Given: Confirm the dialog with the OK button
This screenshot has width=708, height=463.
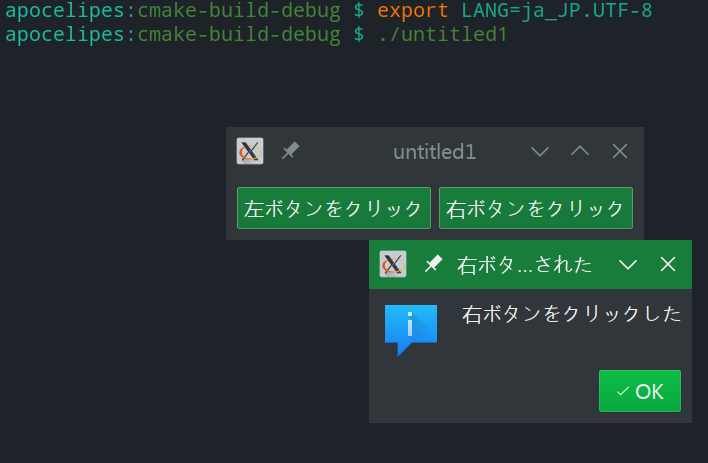Looking at the screenshot, I should (640, 391).
